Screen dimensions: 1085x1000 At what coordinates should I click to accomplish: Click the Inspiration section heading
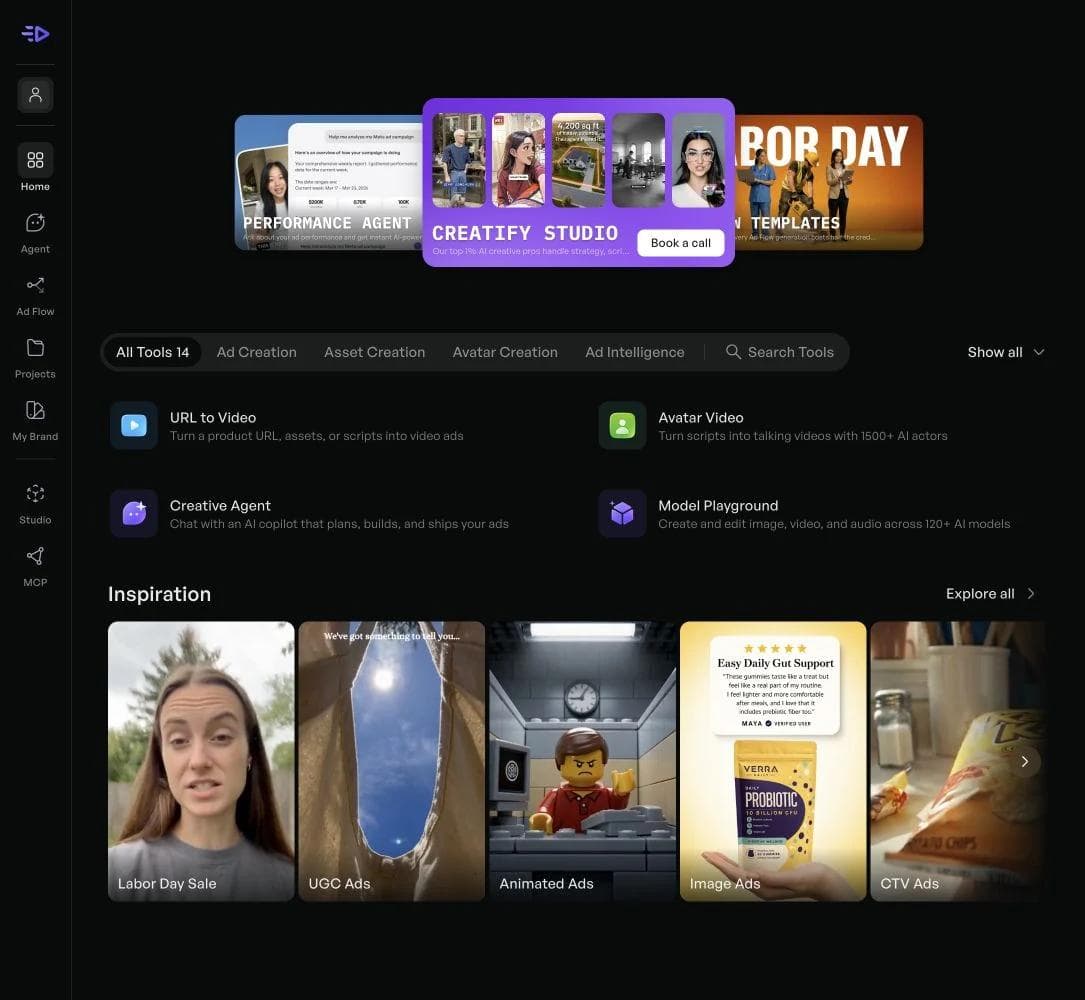tap(159, 594)
